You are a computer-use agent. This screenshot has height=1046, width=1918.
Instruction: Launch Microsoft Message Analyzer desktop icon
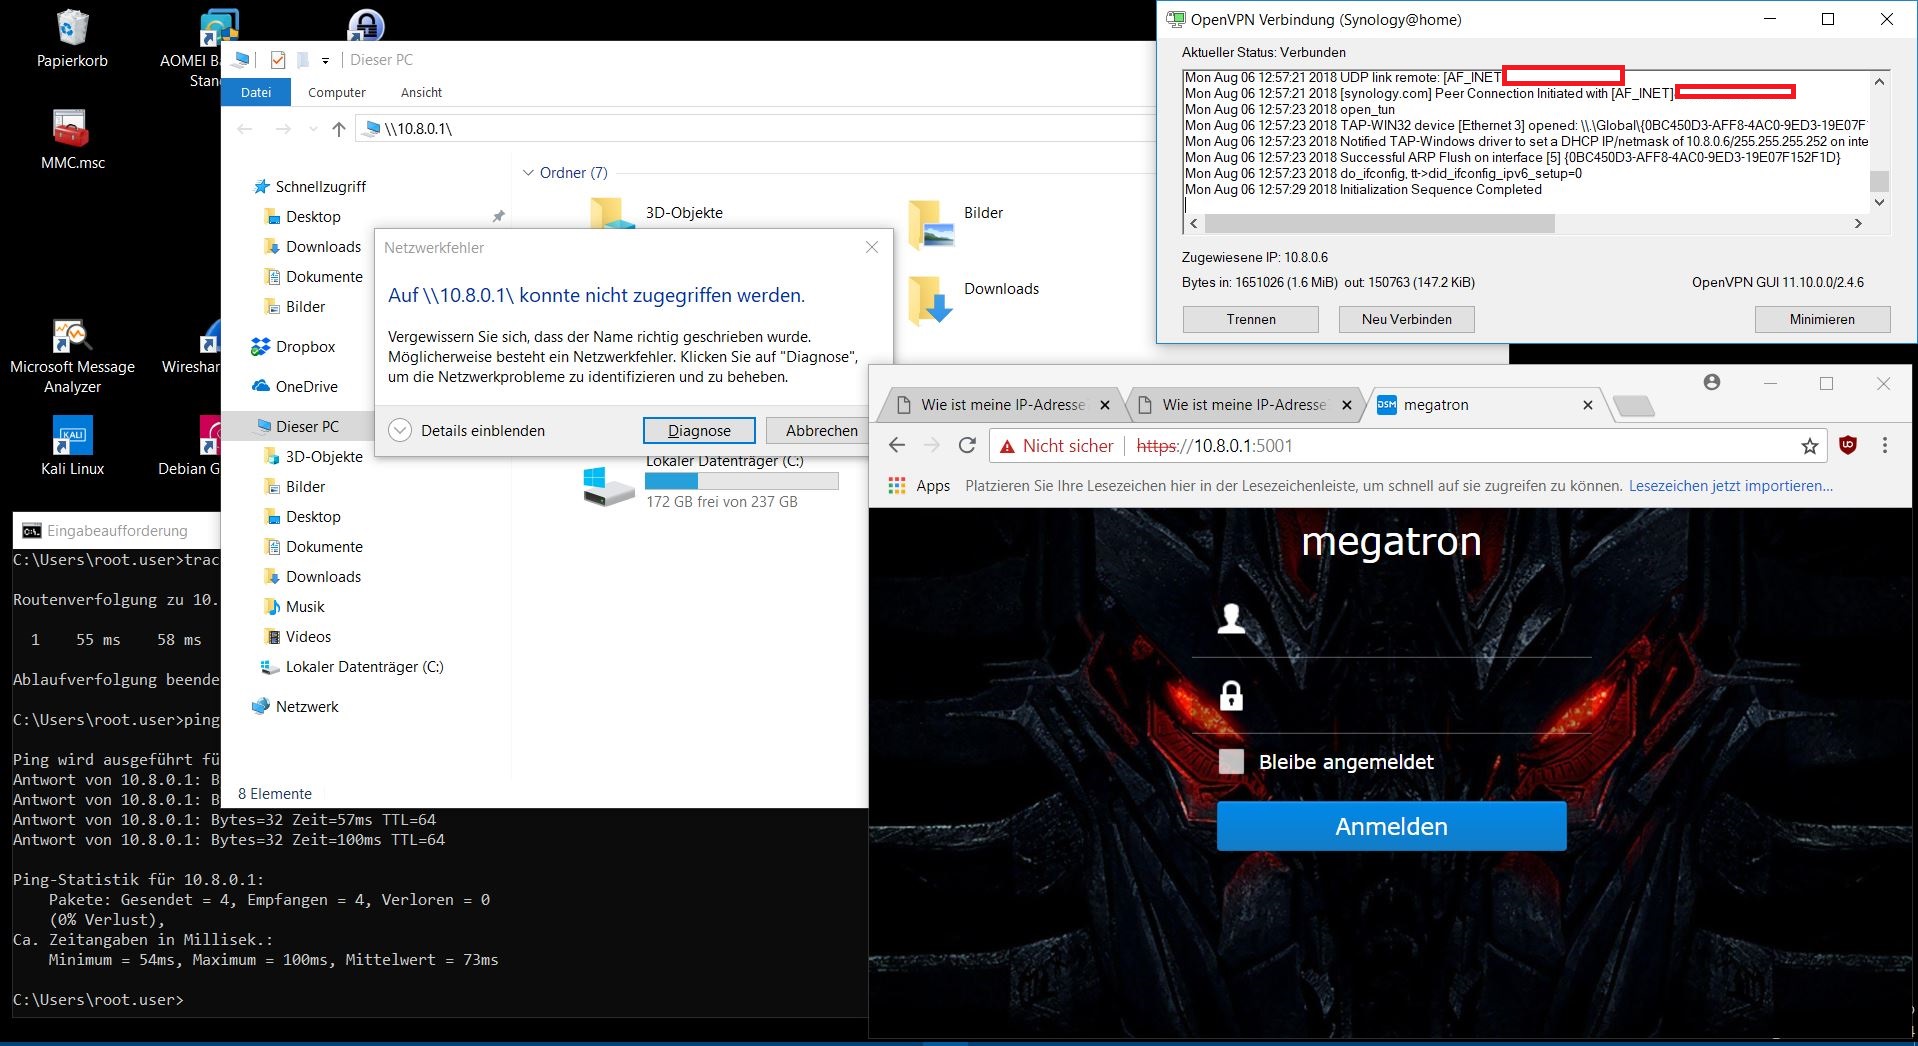tap(72, 357)
